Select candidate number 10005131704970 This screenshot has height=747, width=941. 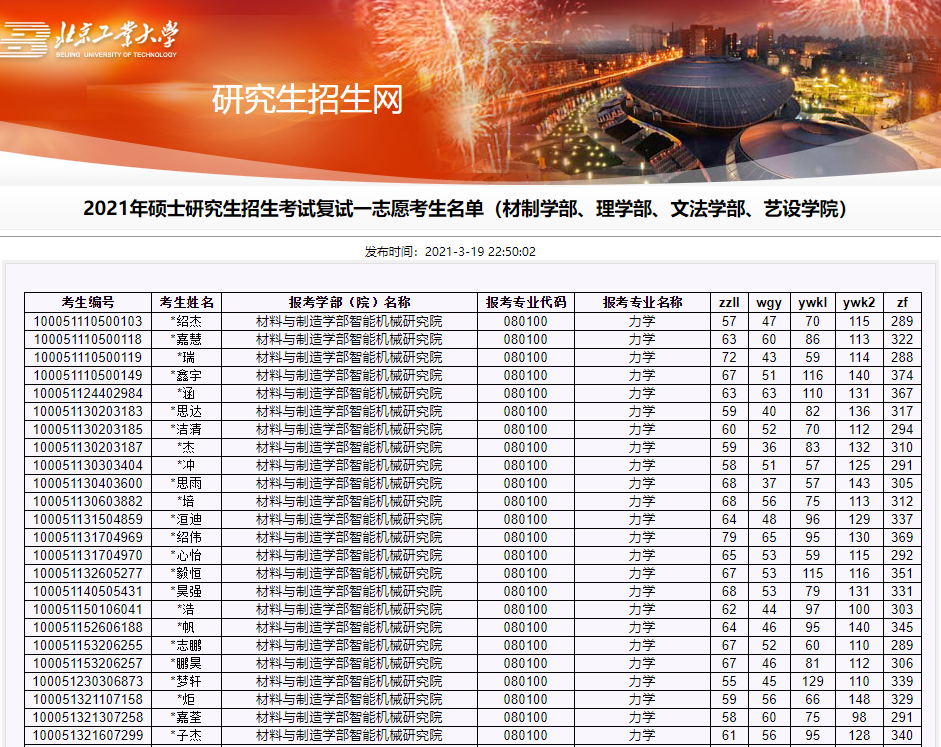coord(88,556)
